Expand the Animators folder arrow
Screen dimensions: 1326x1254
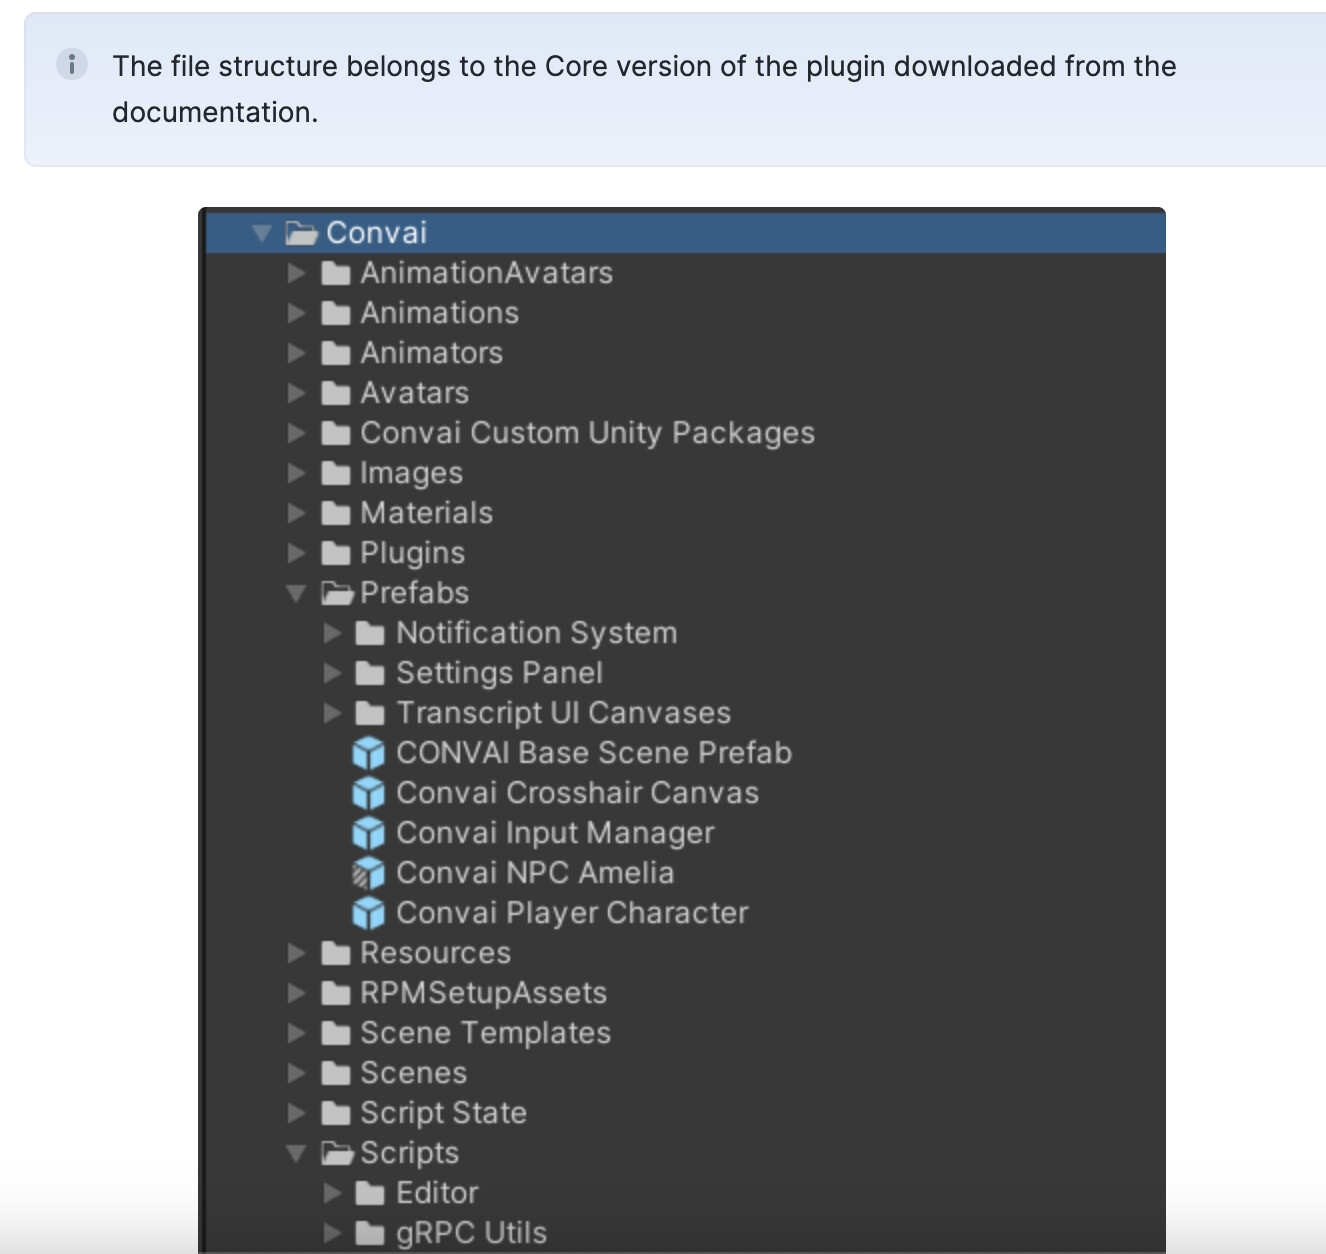(x=296, y=353)
